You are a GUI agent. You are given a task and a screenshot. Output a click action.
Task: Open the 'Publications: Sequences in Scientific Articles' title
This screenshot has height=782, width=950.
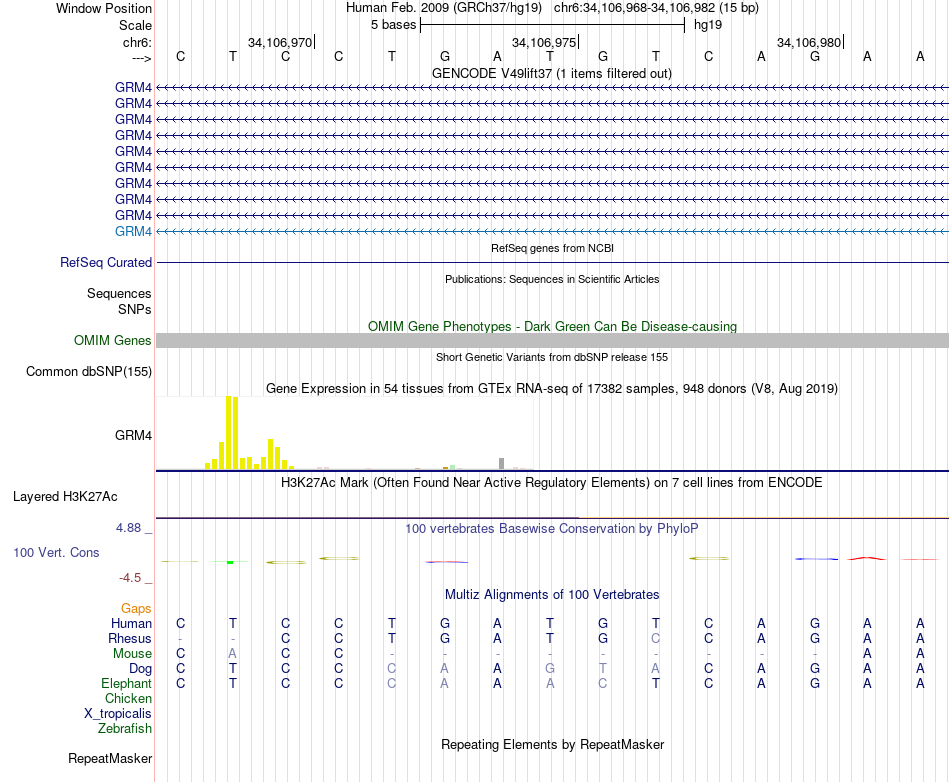pyautogui.click(x=552, y=279)
